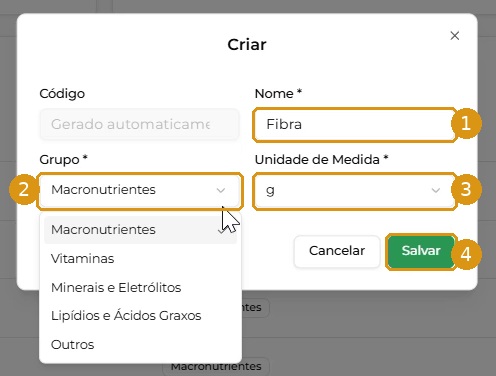Viewport: 496px width, 376px height.
Task: Save the nutrient with the green Salvar button
Action: point(421,251)
